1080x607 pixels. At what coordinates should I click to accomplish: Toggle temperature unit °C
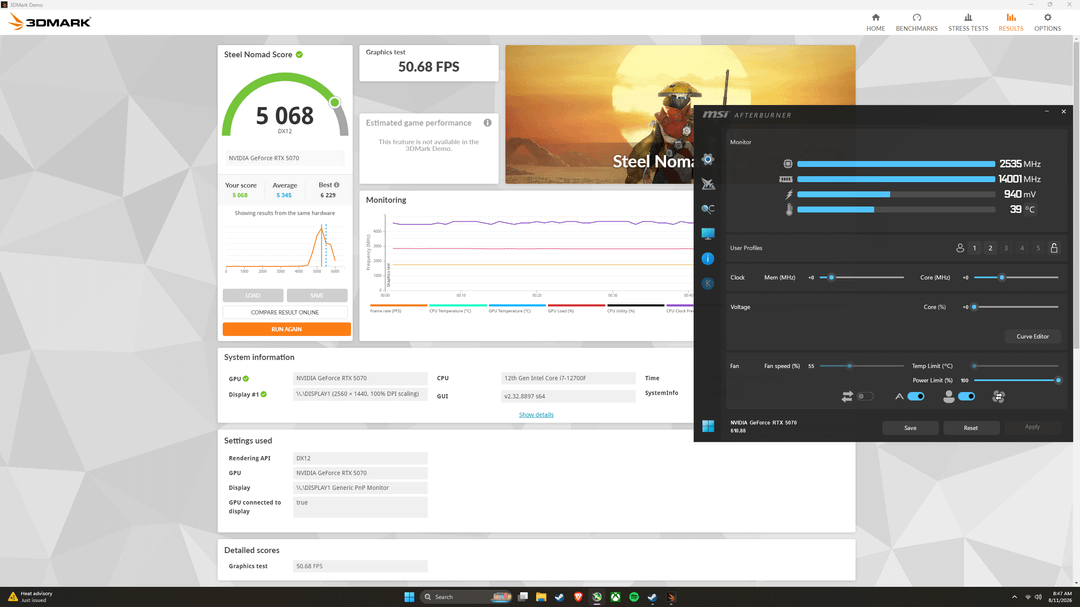pos(1030,209)
